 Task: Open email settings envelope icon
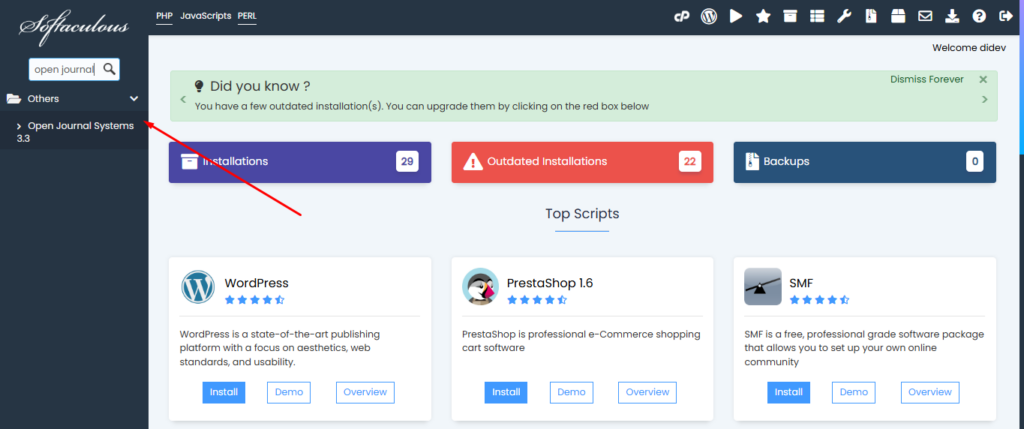(925, 16)
